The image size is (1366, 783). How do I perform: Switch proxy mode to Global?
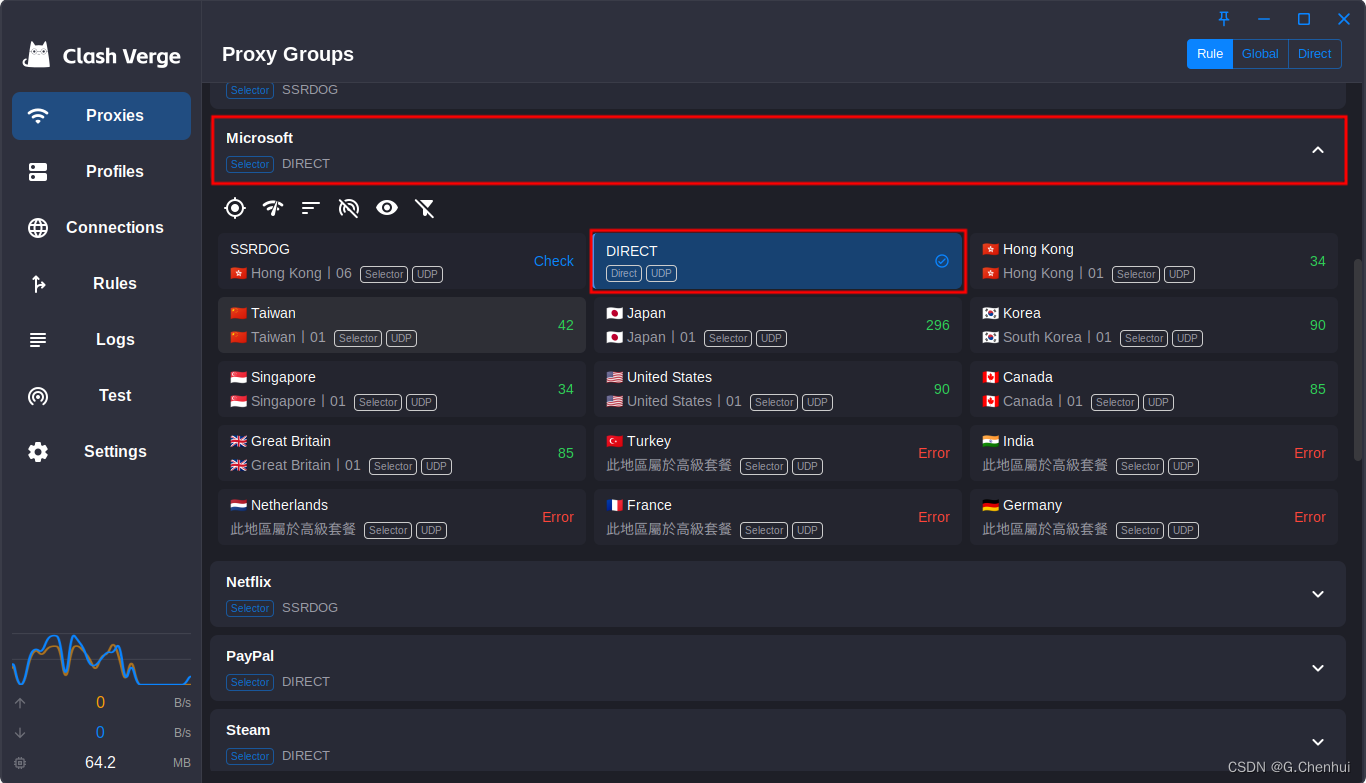click(1260, 54)
